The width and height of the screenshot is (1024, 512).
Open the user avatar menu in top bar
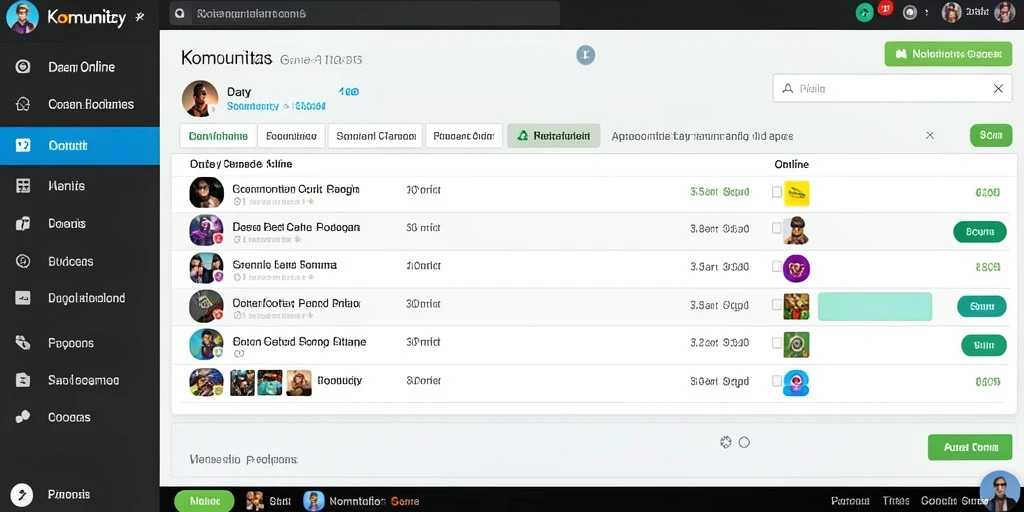pyautogui.click(x=952, y=12)
